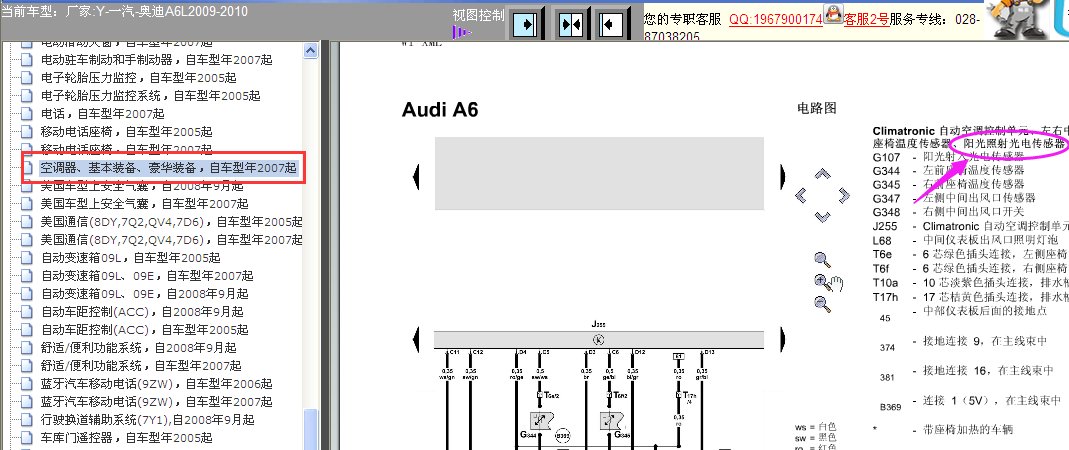Select 空调器、基本装备、豪华装备，自车型年2007起
This screenshot has width=1069, height=450.
[x=168, y=168]
